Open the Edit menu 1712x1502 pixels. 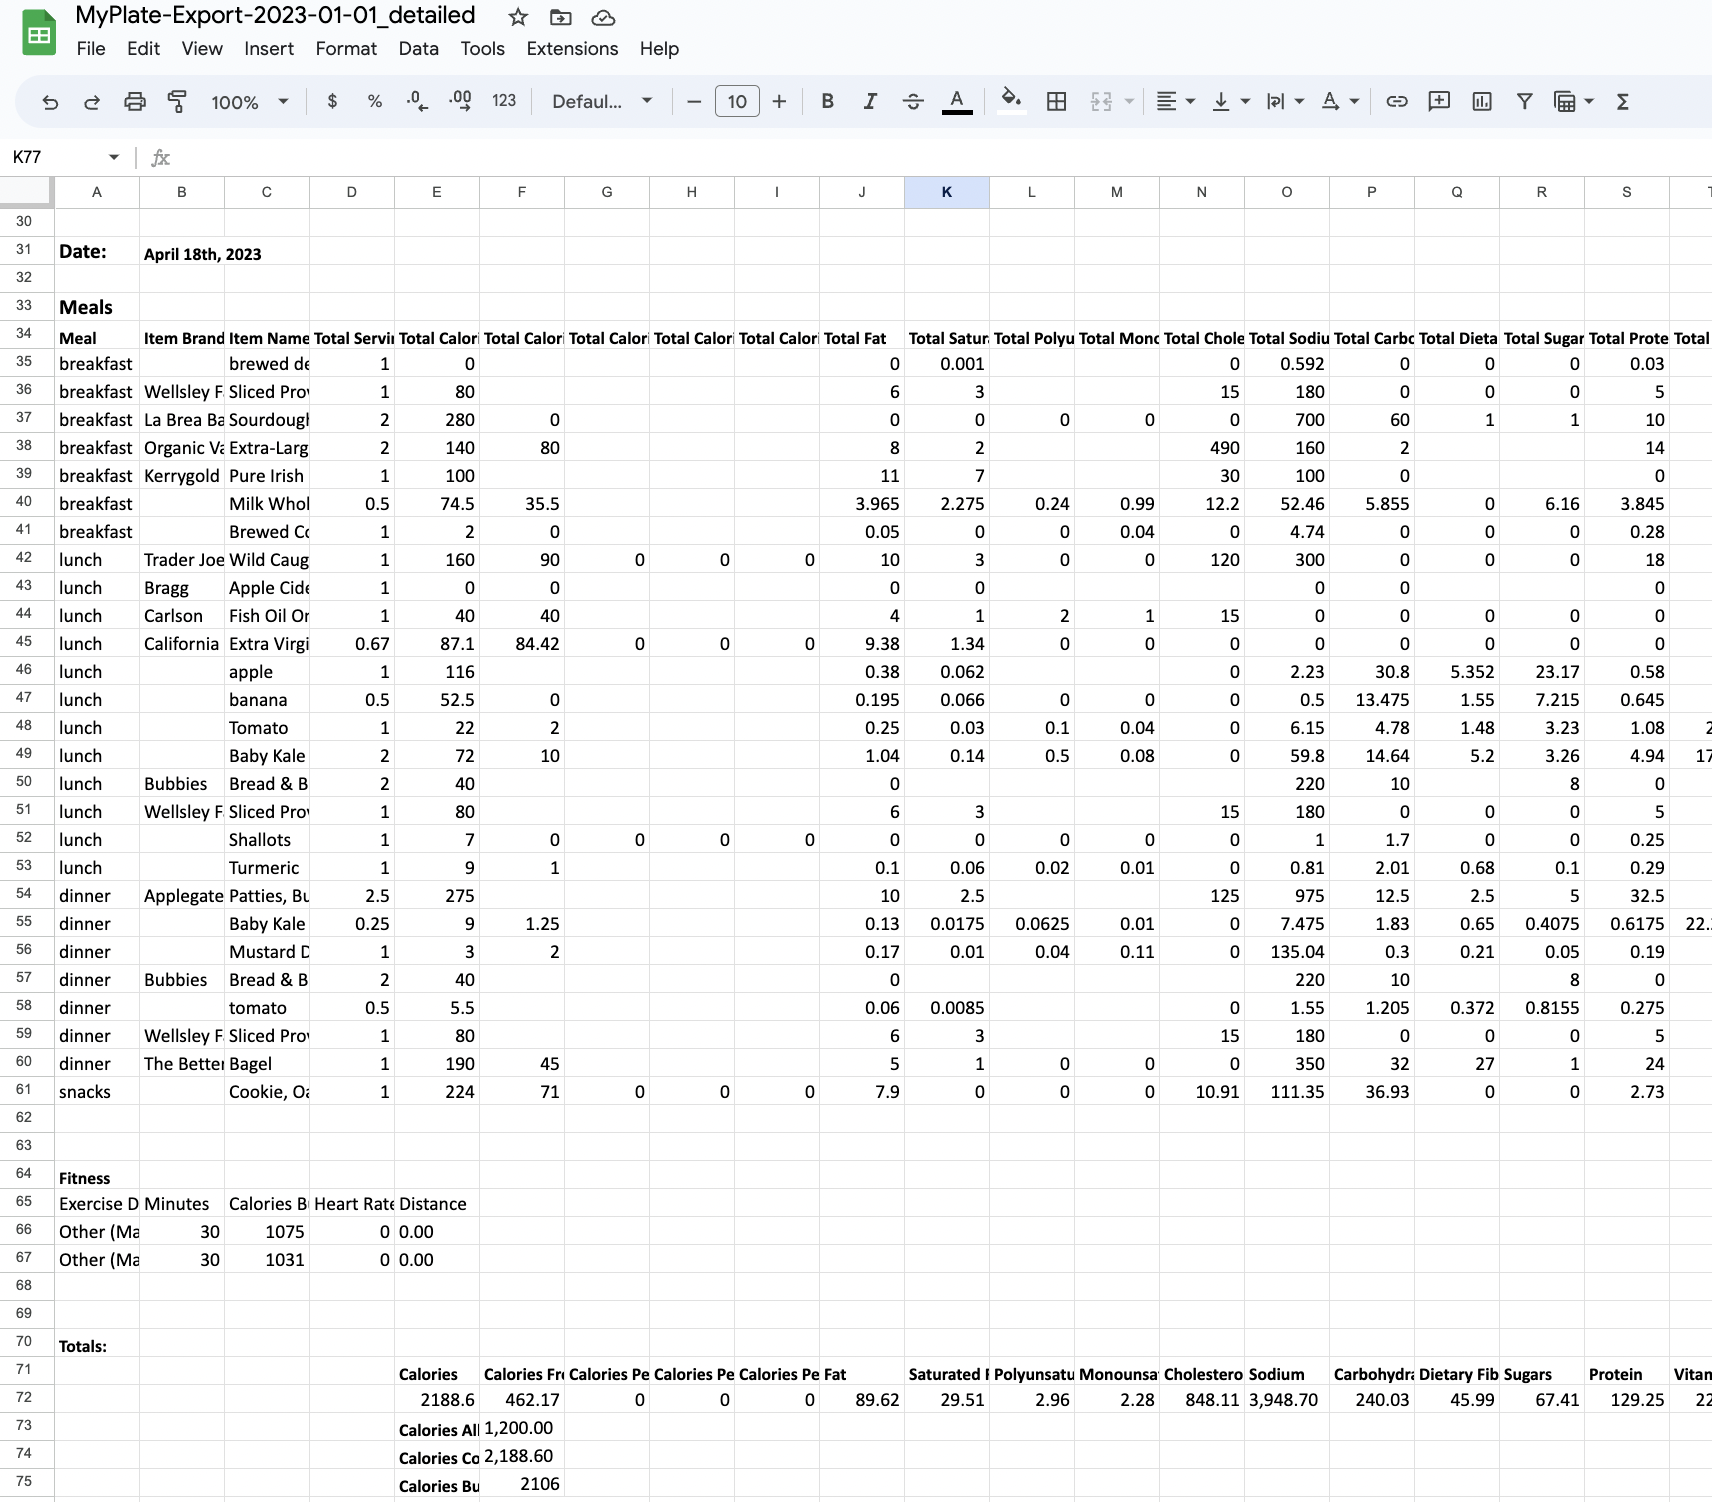(x=143, y=48)
